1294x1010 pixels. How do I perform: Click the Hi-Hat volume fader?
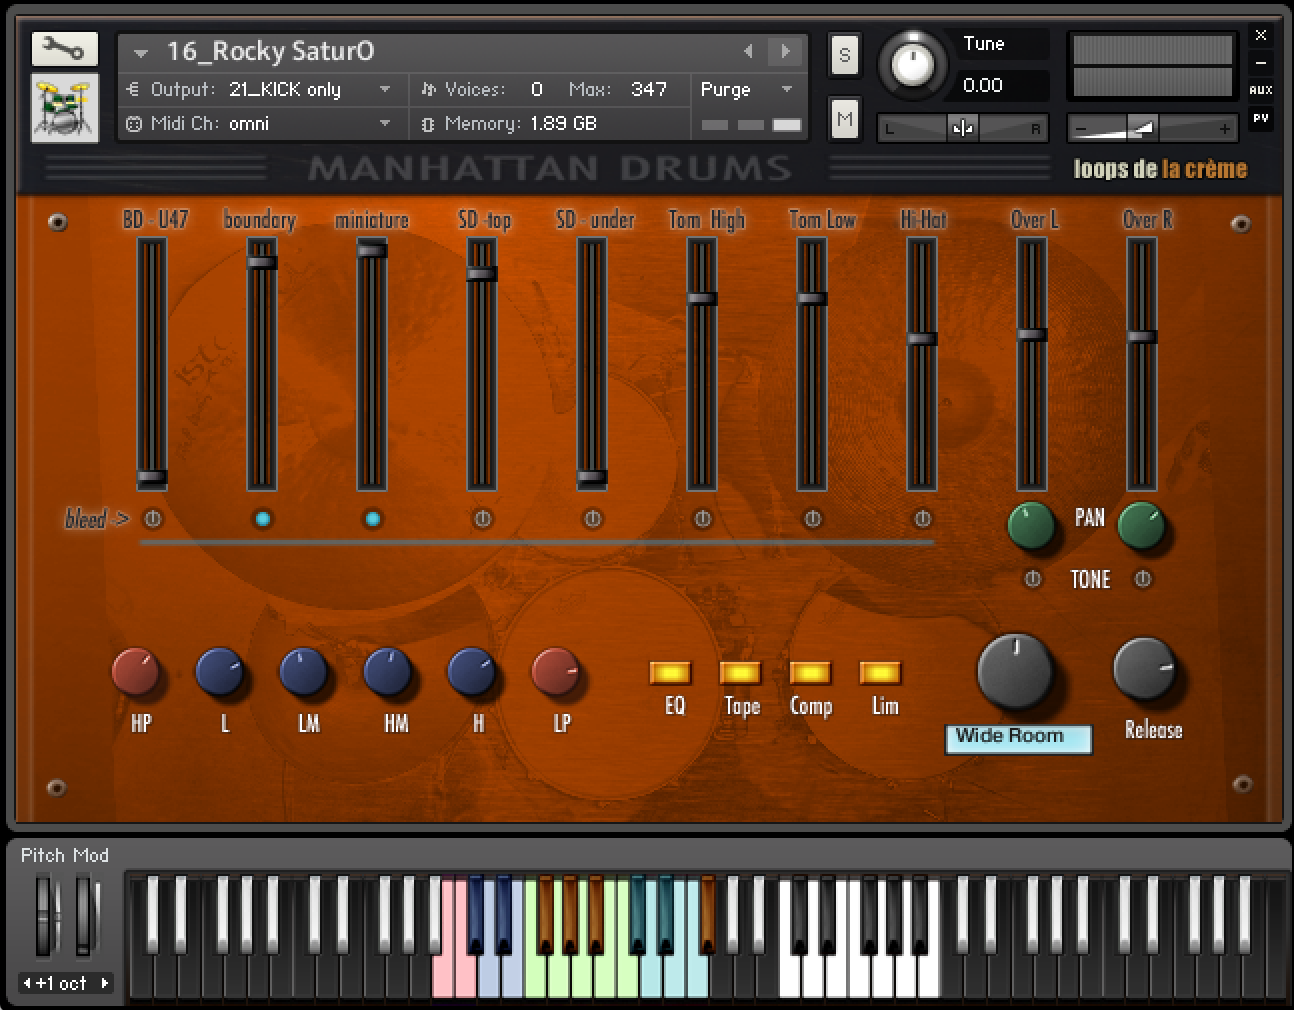[x=920, y=340]
